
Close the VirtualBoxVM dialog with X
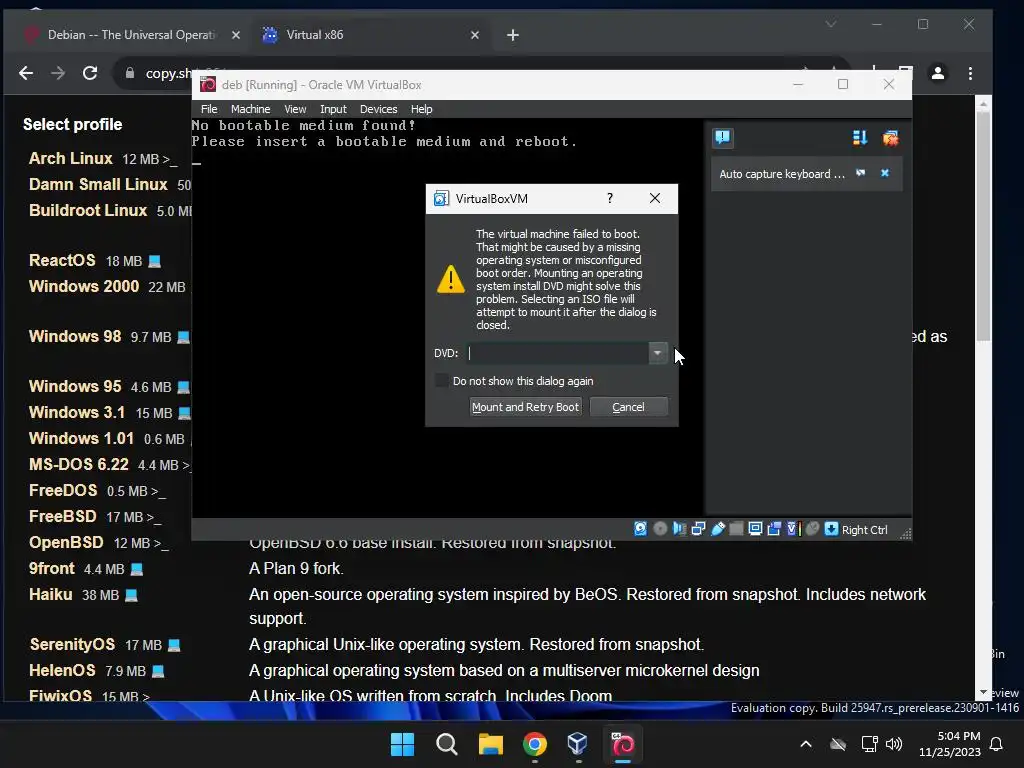coord(654,198)
